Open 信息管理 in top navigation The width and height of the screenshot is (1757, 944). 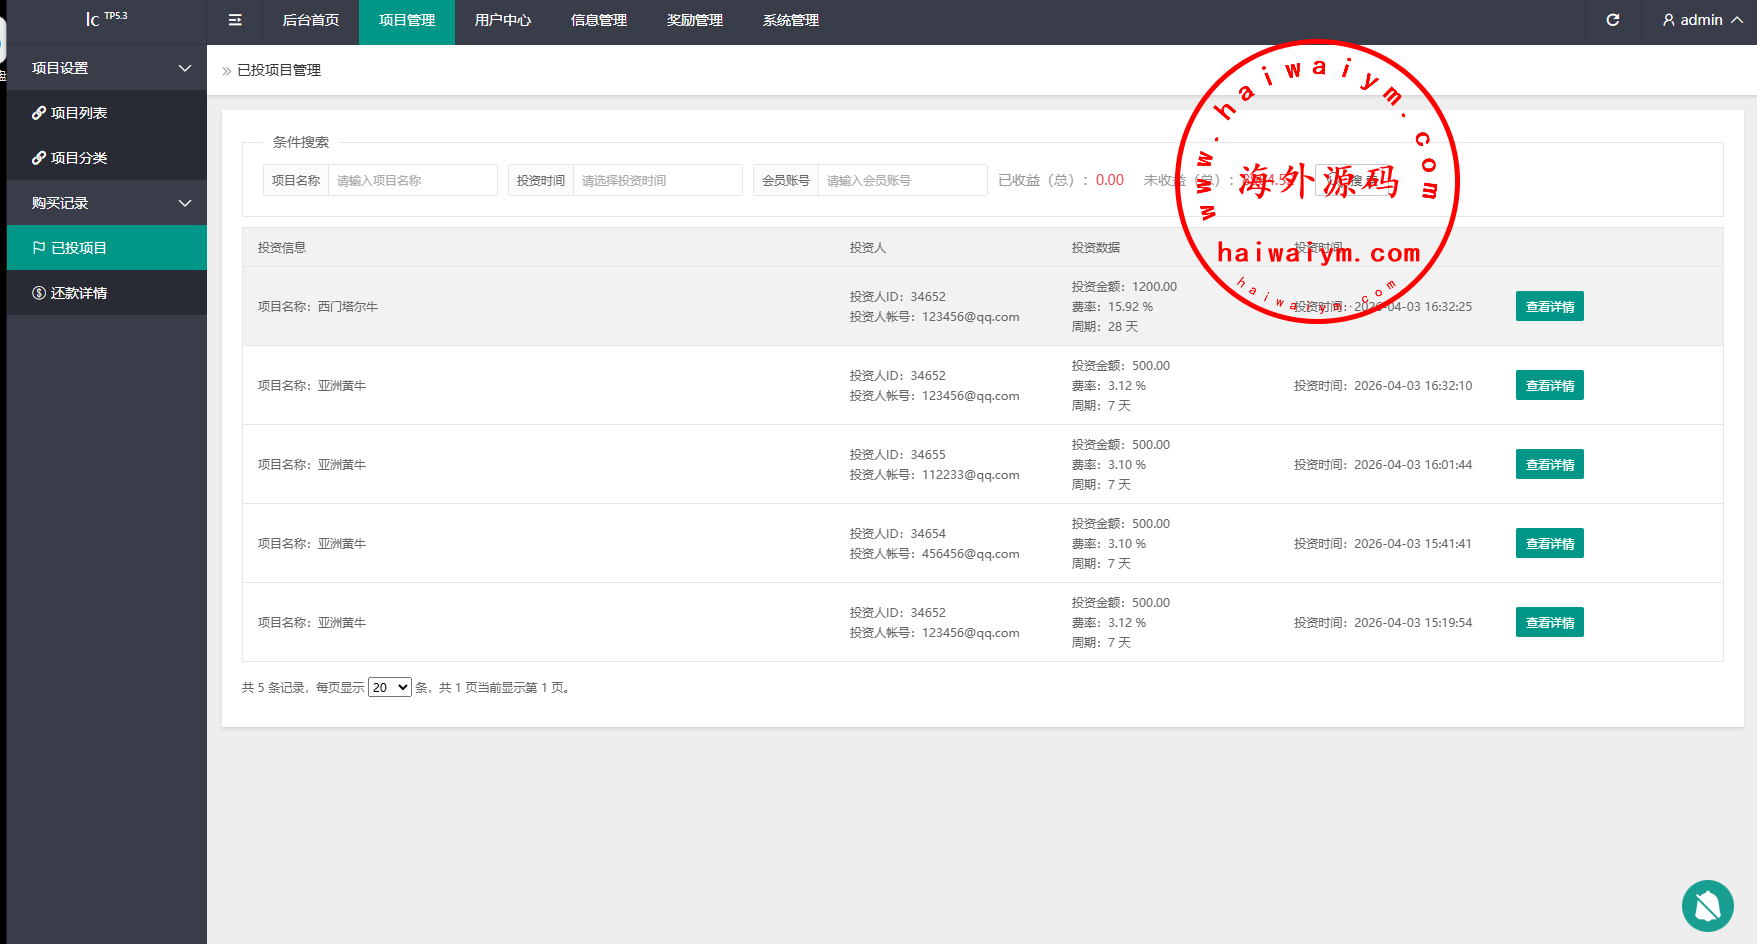tap(598, 20)
